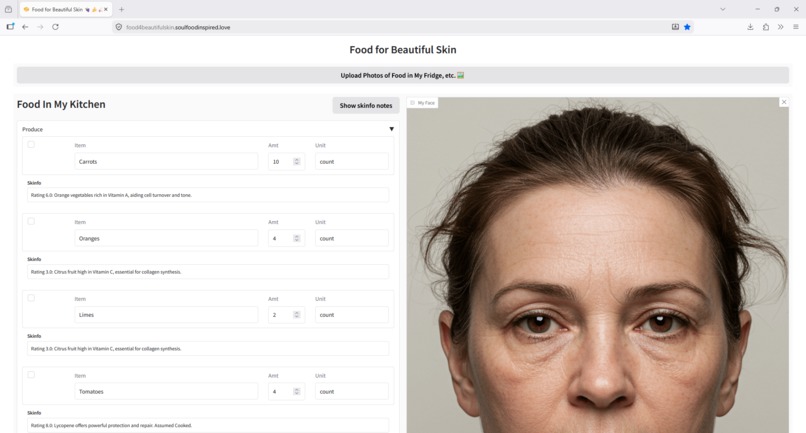
Task: Edit the Carrots unit field
Action: (x=352, y=161)
